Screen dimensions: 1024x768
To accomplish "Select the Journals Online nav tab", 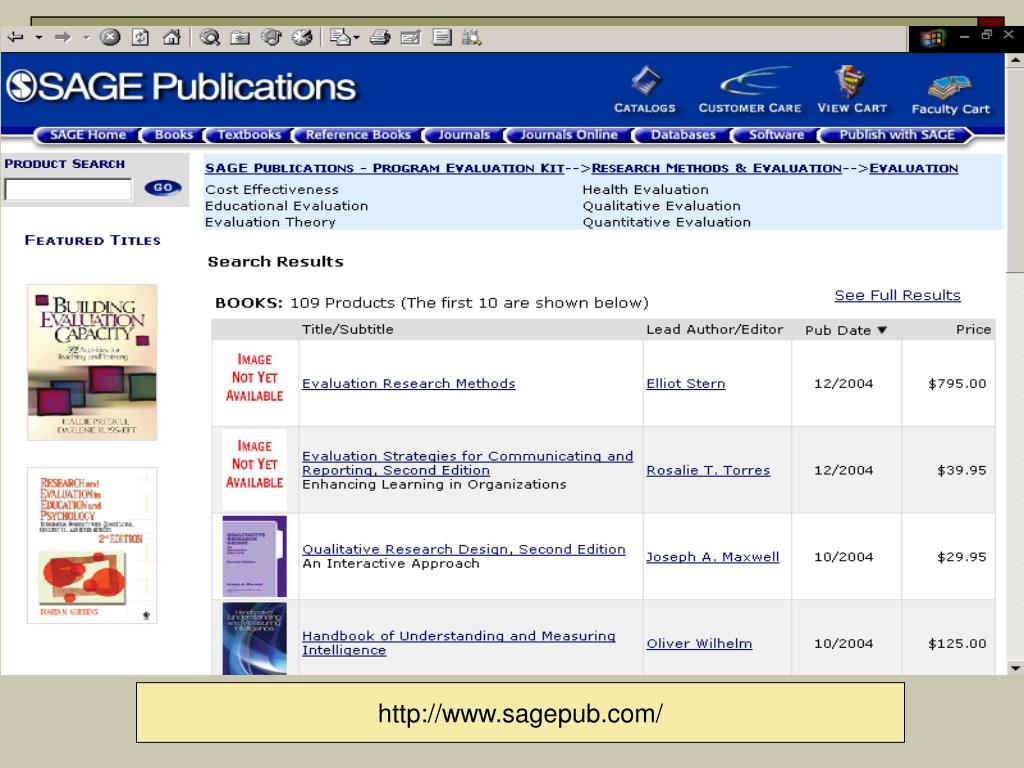I will coord(569,135).
